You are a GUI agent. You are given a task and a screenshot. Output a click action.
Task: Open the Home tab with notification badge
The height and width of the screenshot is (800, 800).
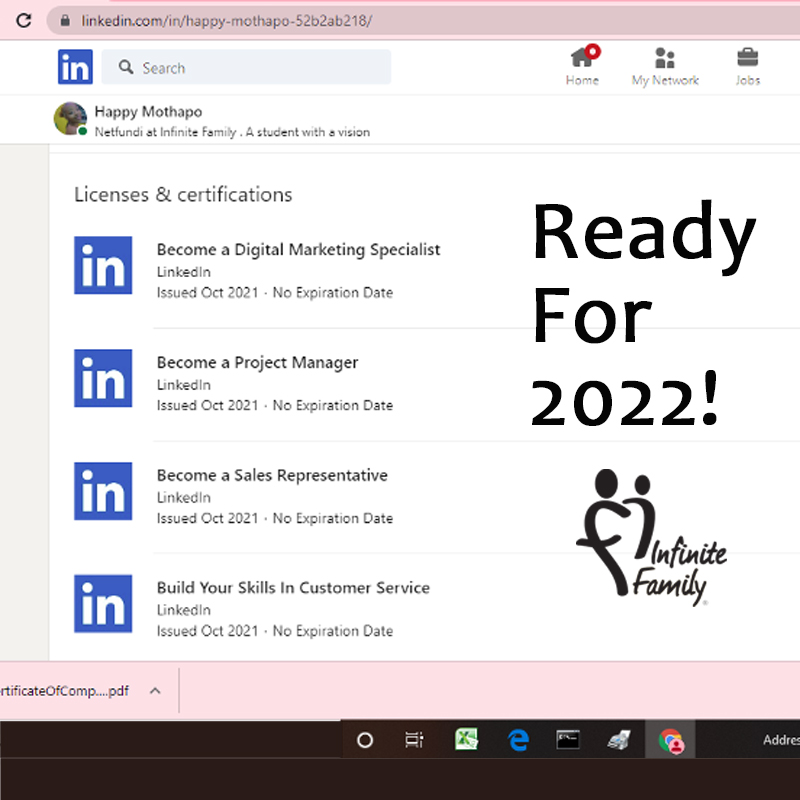coord(582,66)
